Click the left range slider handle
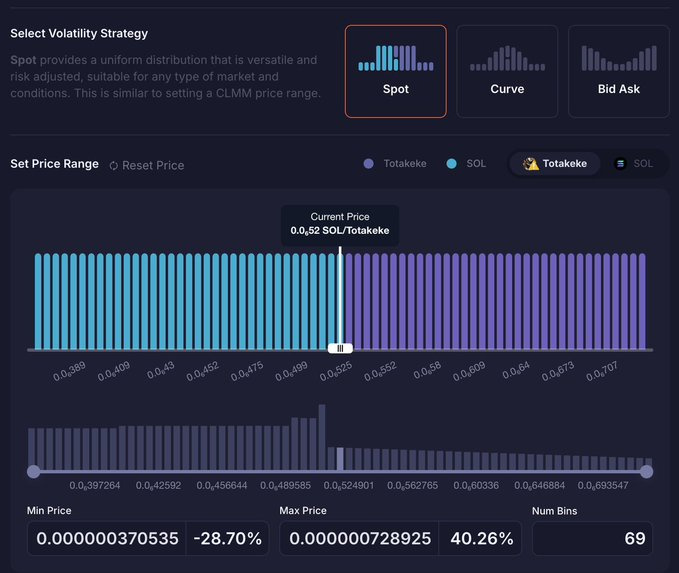This screenshot has width=679, height=573. (x=33, y=472)
